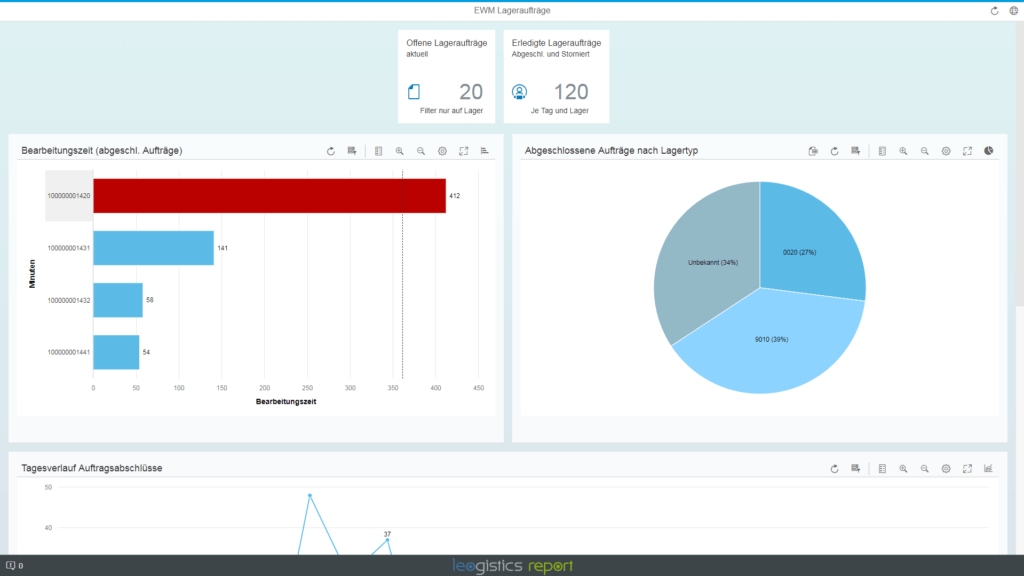Open table filter dropdown in Tagesverlauf toolbar
This screenshot has height=576, width=1024.
pos(856,468)
